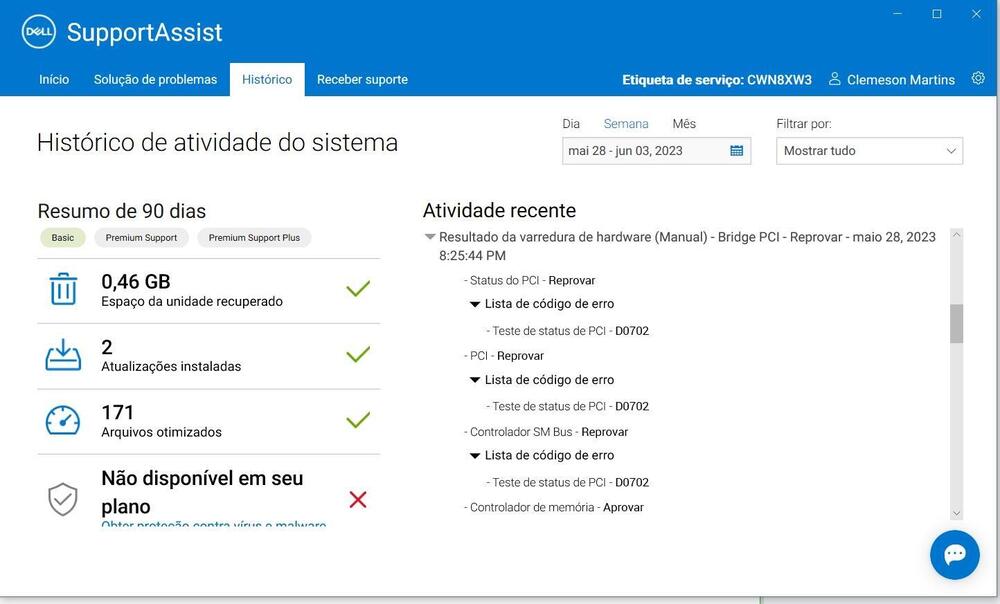1000x604 pixels.
Task: Select the Basic plan pill
Action: point(62,238)
